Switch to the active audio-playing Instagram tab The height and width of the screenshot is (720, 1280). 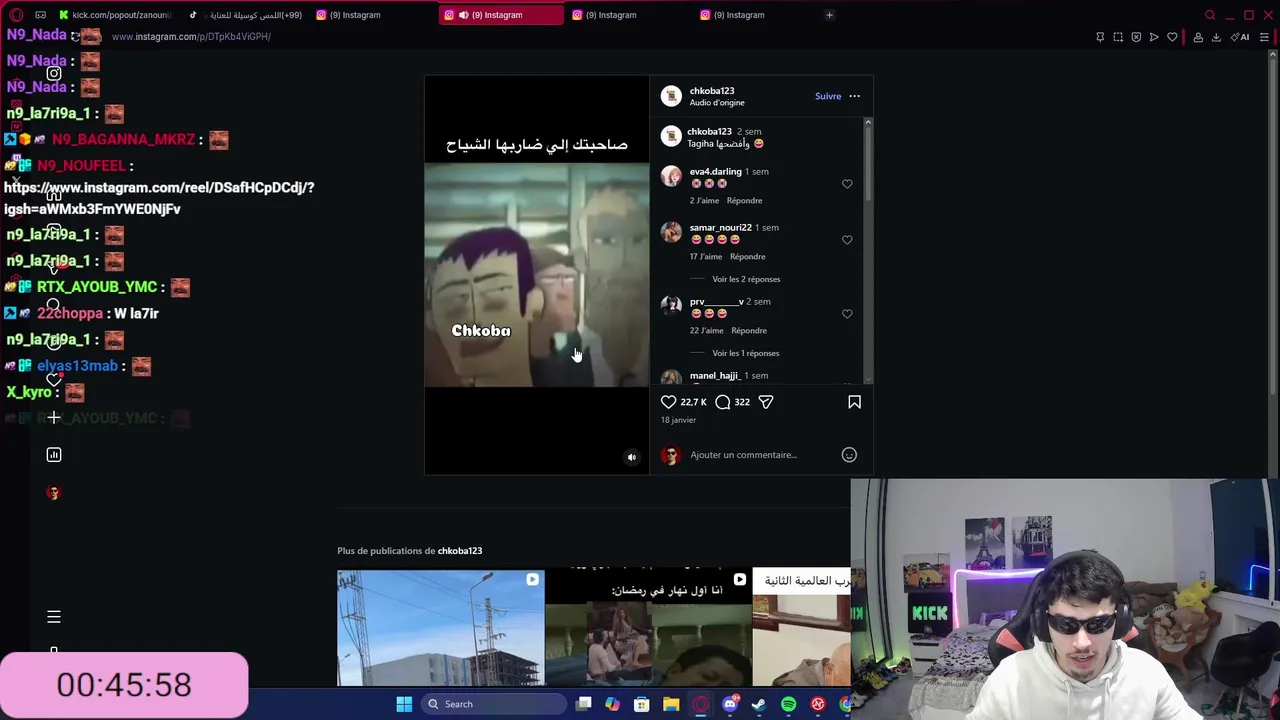(500, 15)
